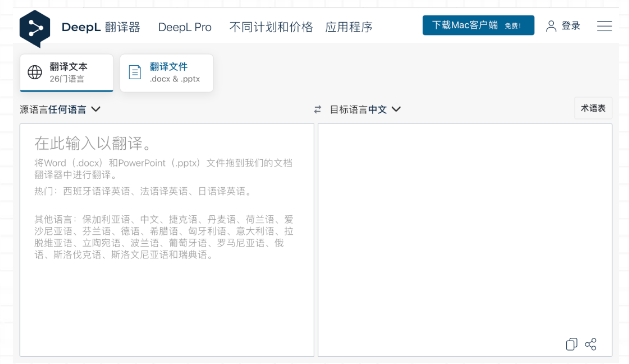The height and width of the screenshot is (364, 629).
Task: Open 不同计划和价格 menu item
Action: click(x=271, y=27)
